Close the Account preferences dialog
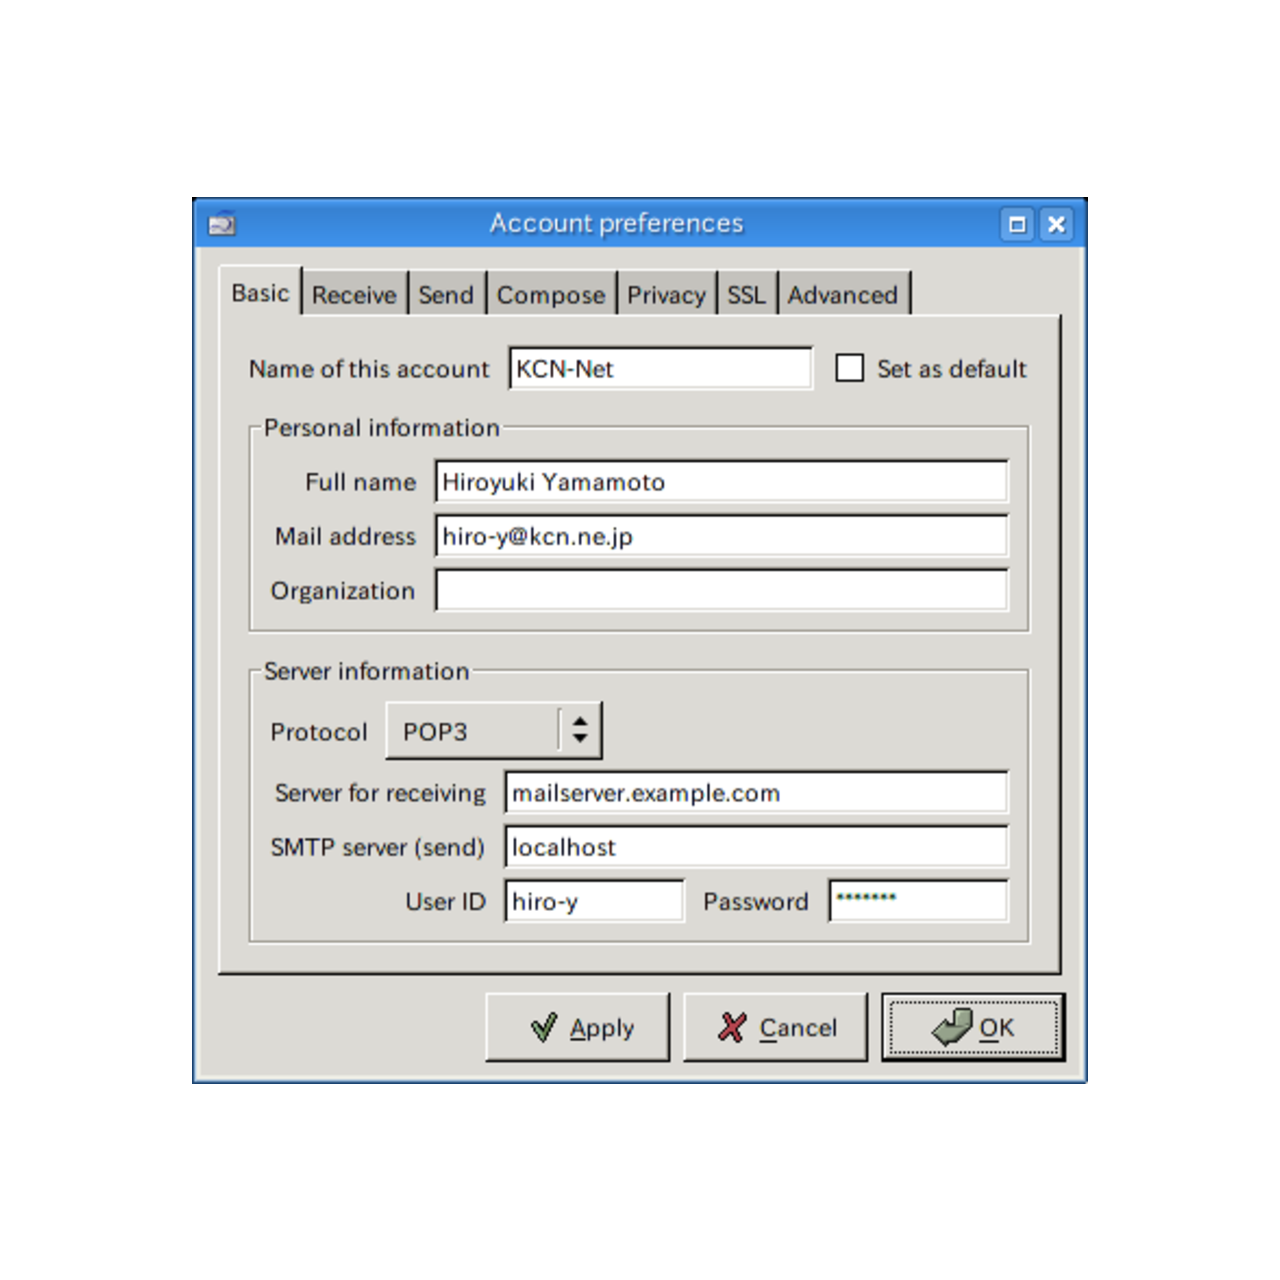The image size is (1280, 1280). click(x=1056, y=224)
